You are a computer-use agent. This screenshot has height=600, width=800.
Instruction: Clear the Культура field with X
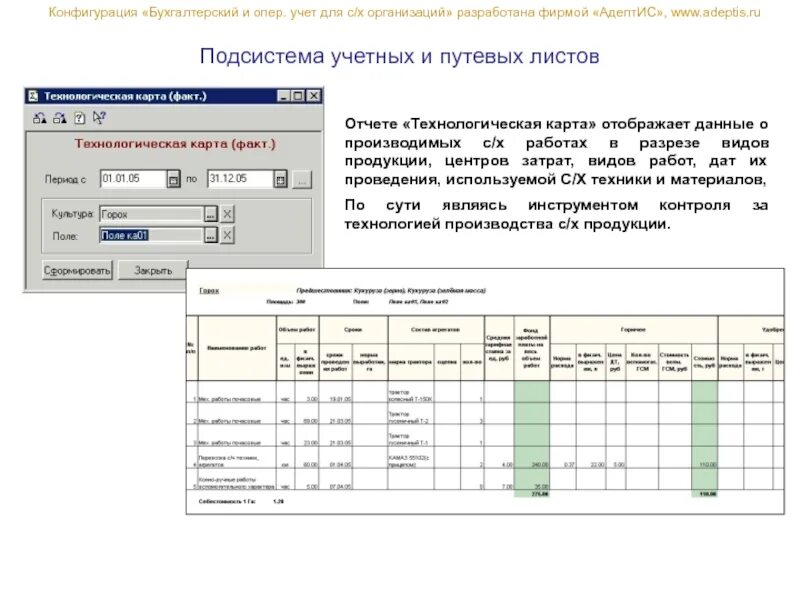(228, 214)
